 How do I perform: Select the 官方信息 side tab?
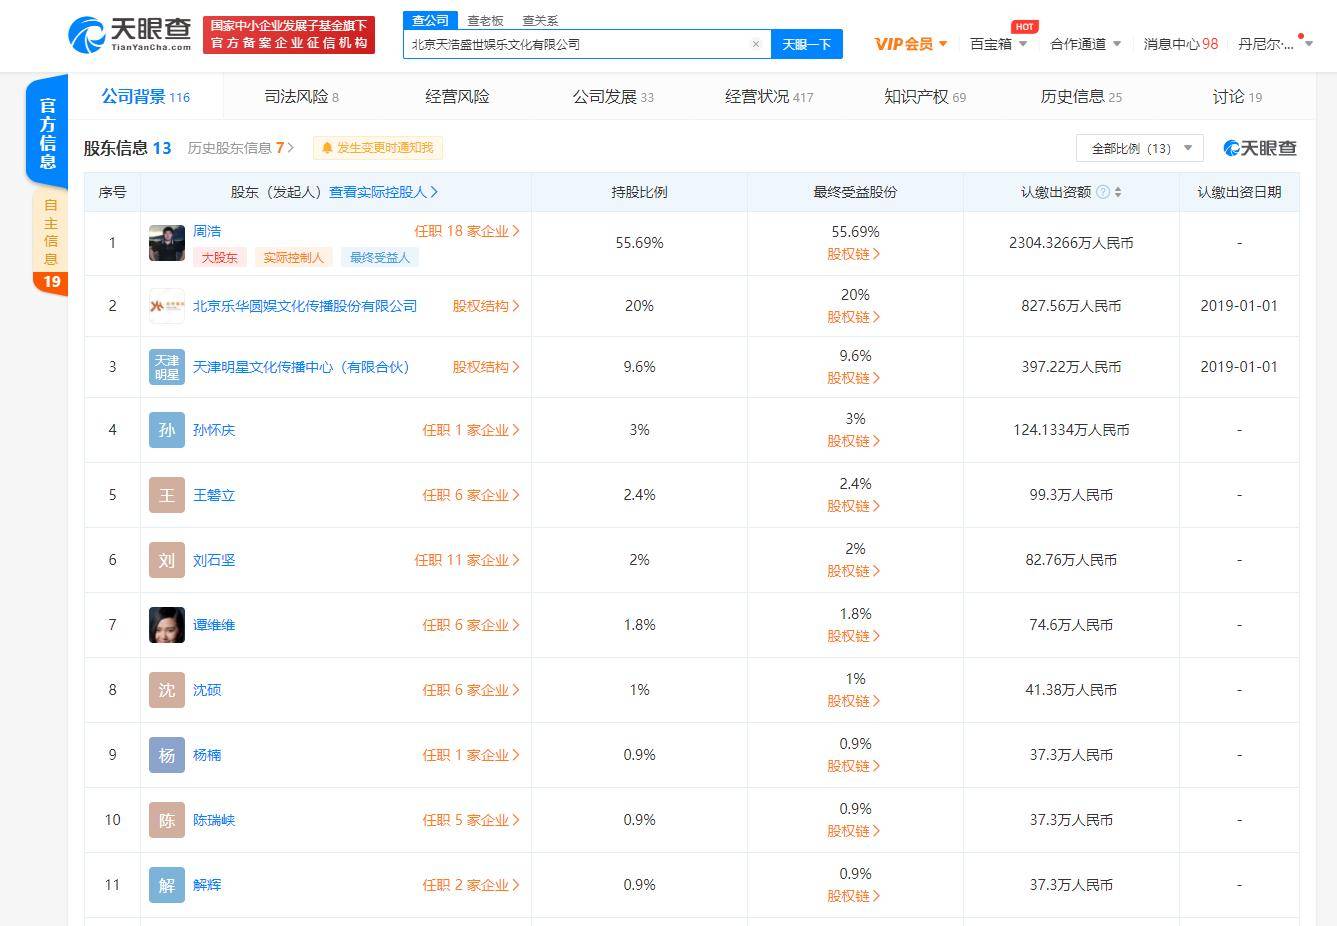tap(47, 132)
